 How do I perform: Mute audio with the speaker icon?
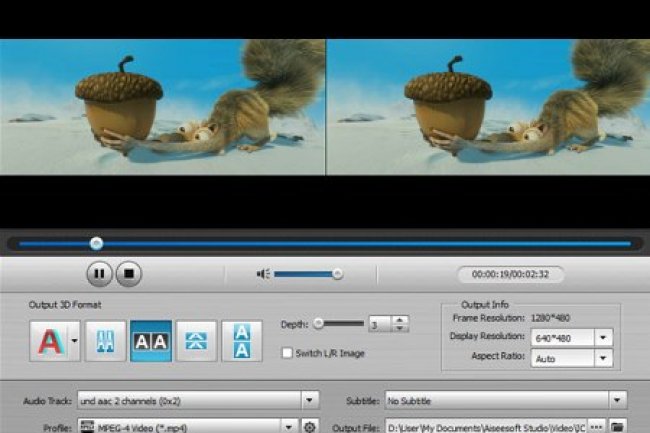tap(263, 274)
